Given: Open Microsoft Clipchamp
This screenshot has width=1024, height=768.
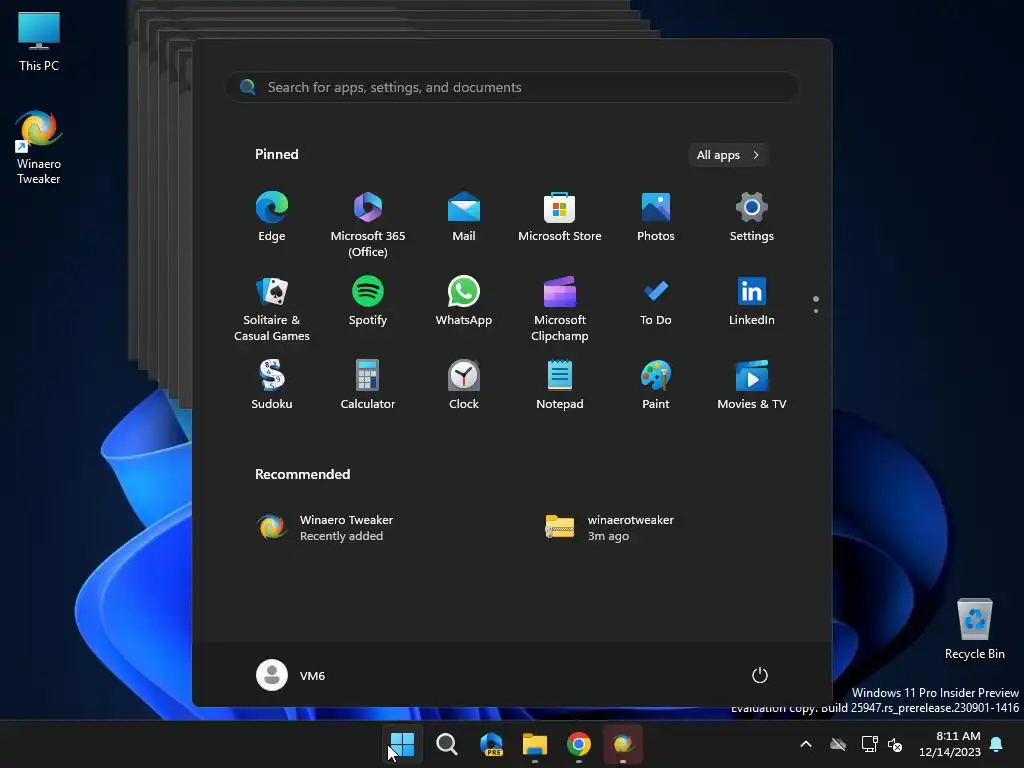Looking at the screenshot, I should click(x=560, y=308).
